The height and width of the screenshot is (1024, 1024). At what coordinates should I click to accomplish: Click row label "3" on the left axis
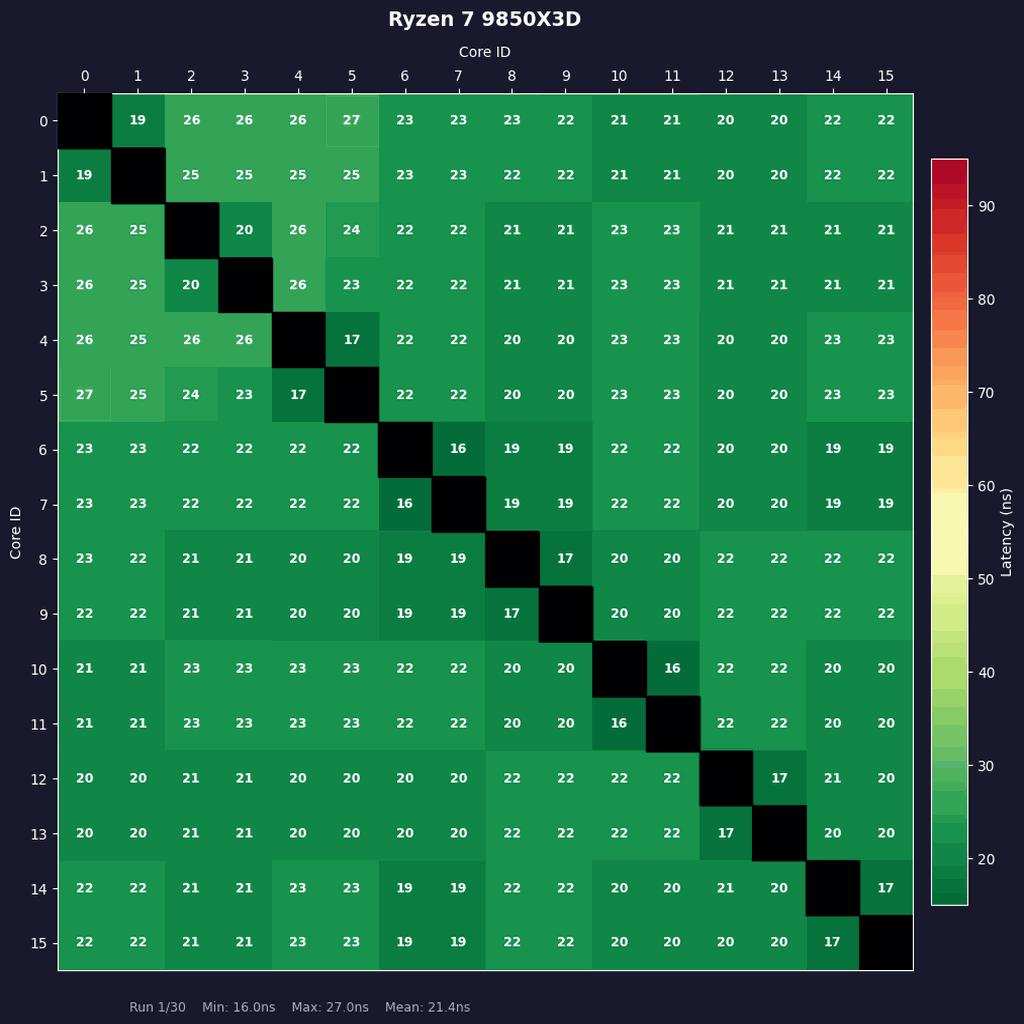(x=44, y=286)
